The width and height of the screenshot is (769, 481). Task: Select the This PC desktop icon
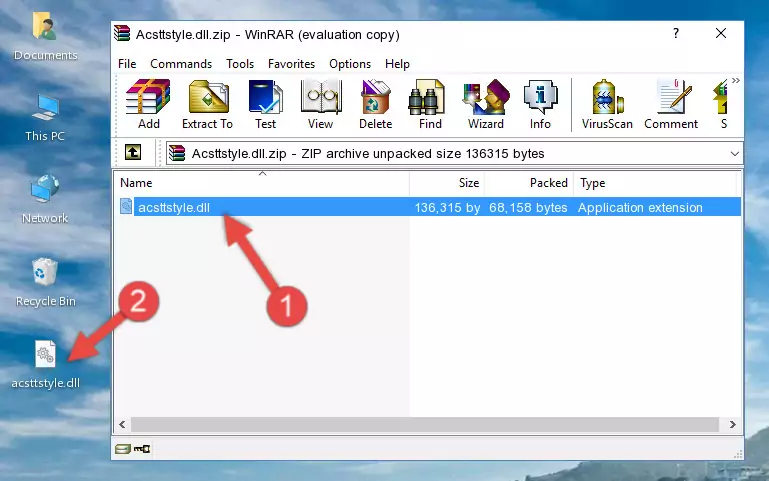45,118
